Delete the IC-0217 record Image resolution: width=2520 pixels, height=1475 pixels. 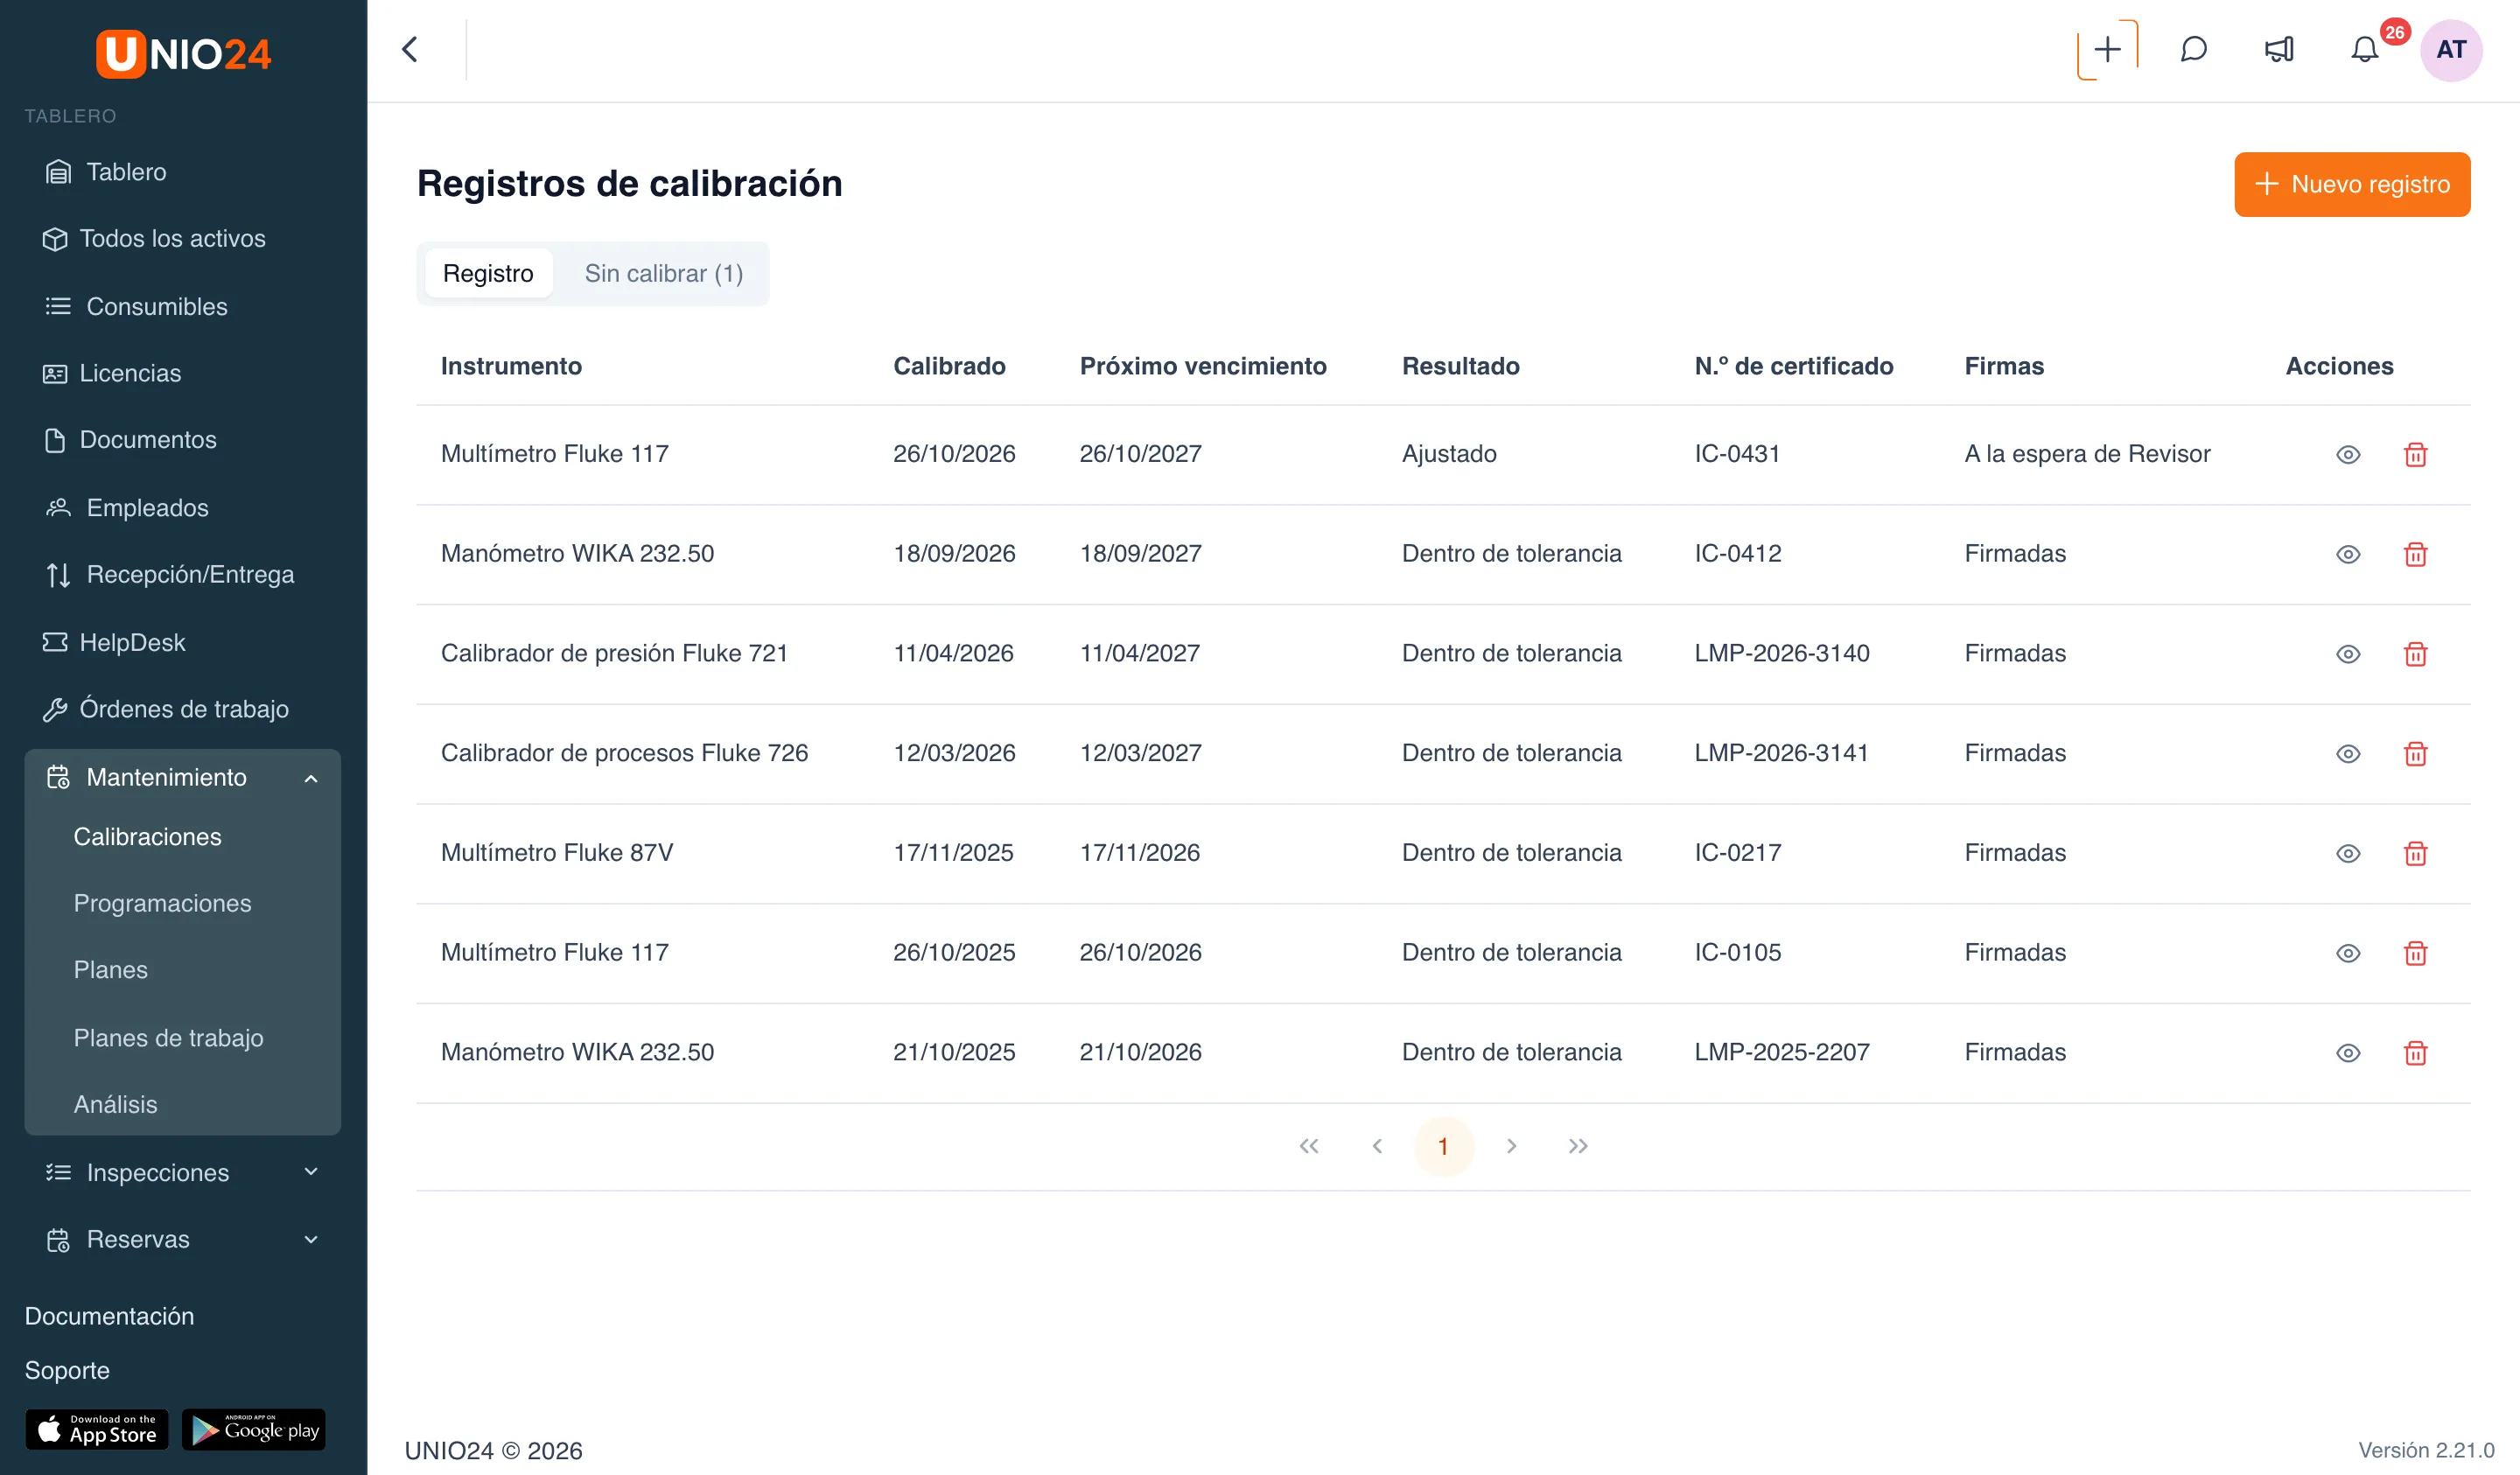coord(2415,853)
